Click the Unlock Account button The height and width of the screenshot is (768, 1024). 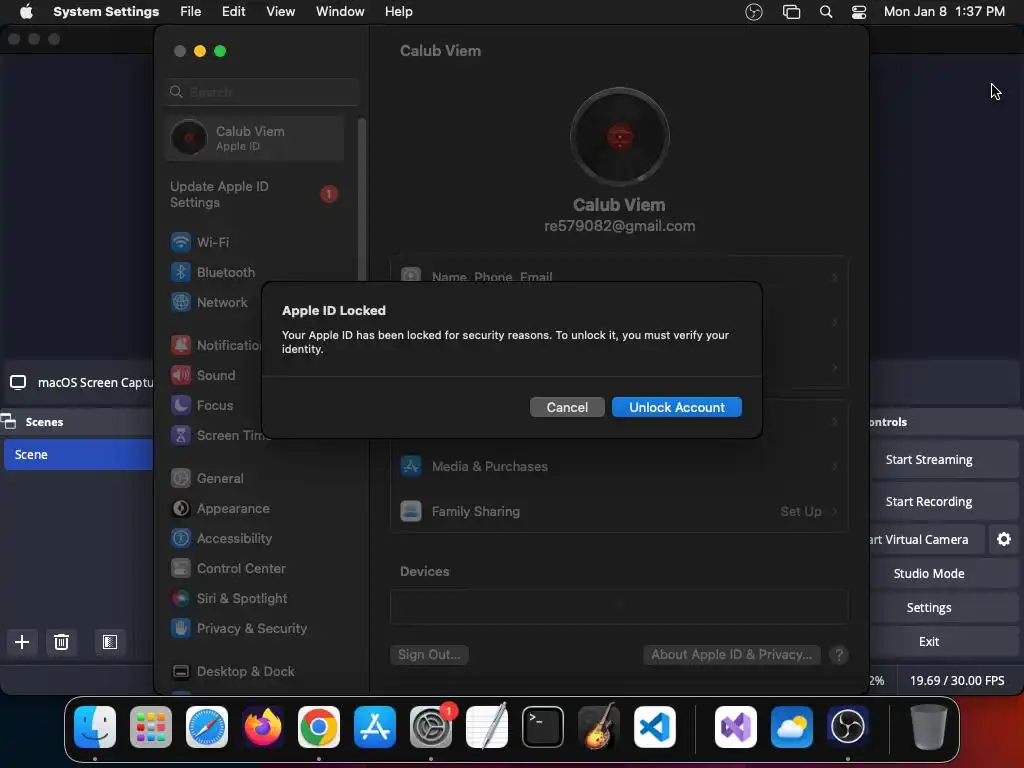pyautogui.click(x=677, y=407)
